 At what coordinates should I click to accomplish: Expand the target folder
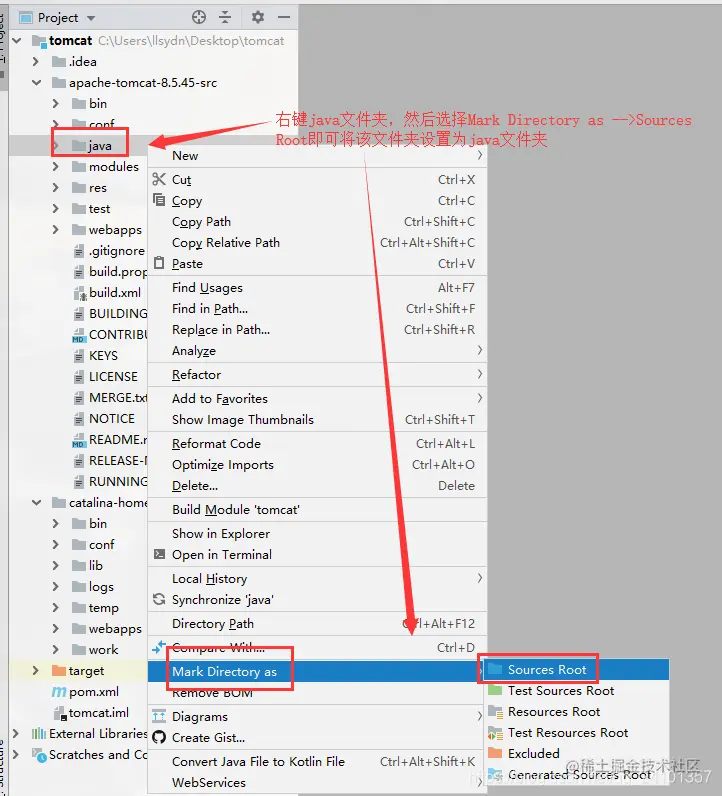35,671
